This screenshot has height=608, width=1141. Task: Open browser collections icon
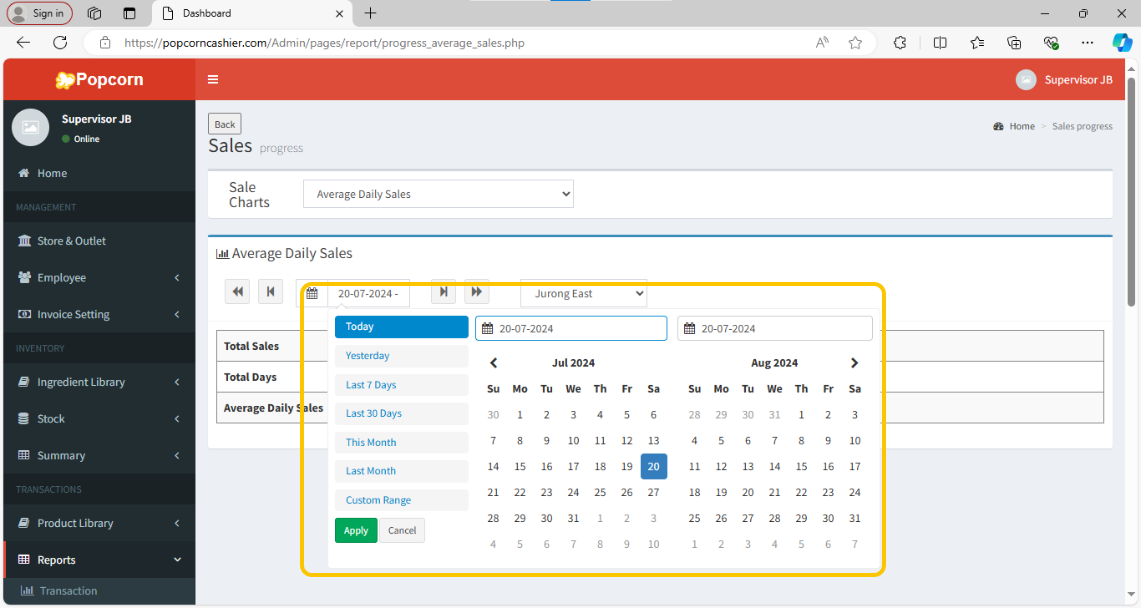(x=1014, y=43)
